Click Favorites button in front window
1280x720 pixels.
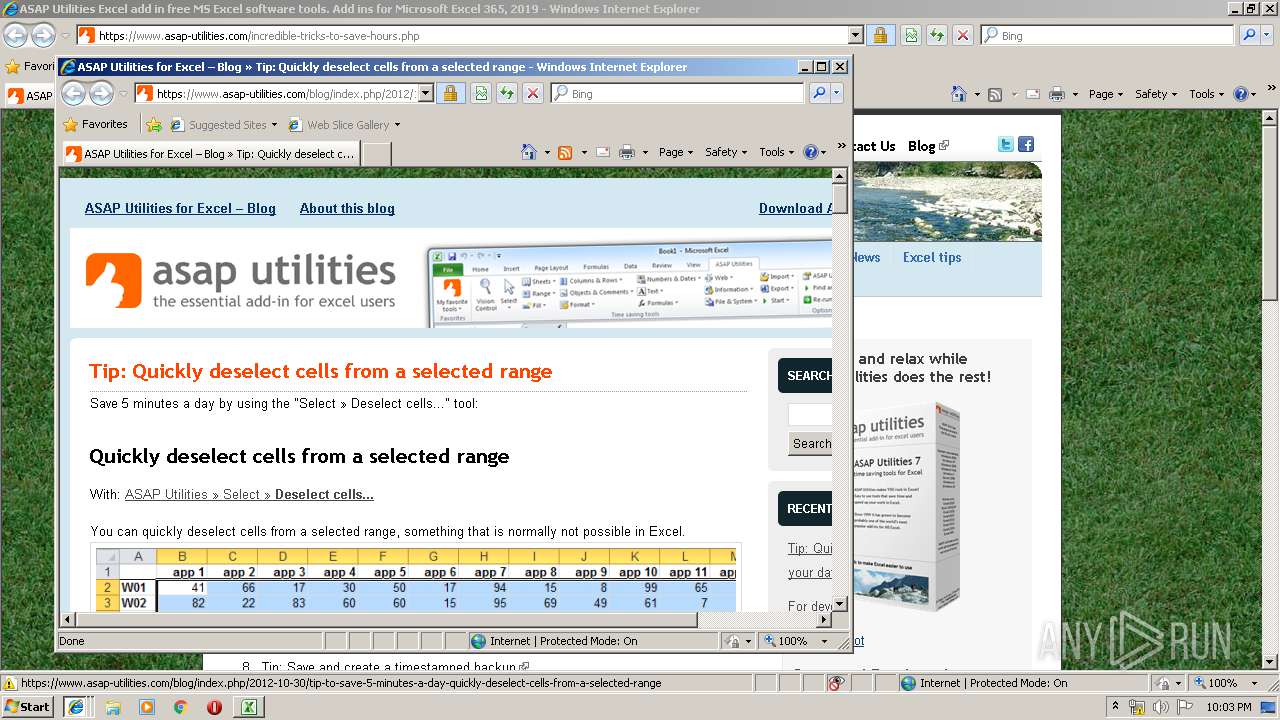pyautogui.click(x=95, y=125)
